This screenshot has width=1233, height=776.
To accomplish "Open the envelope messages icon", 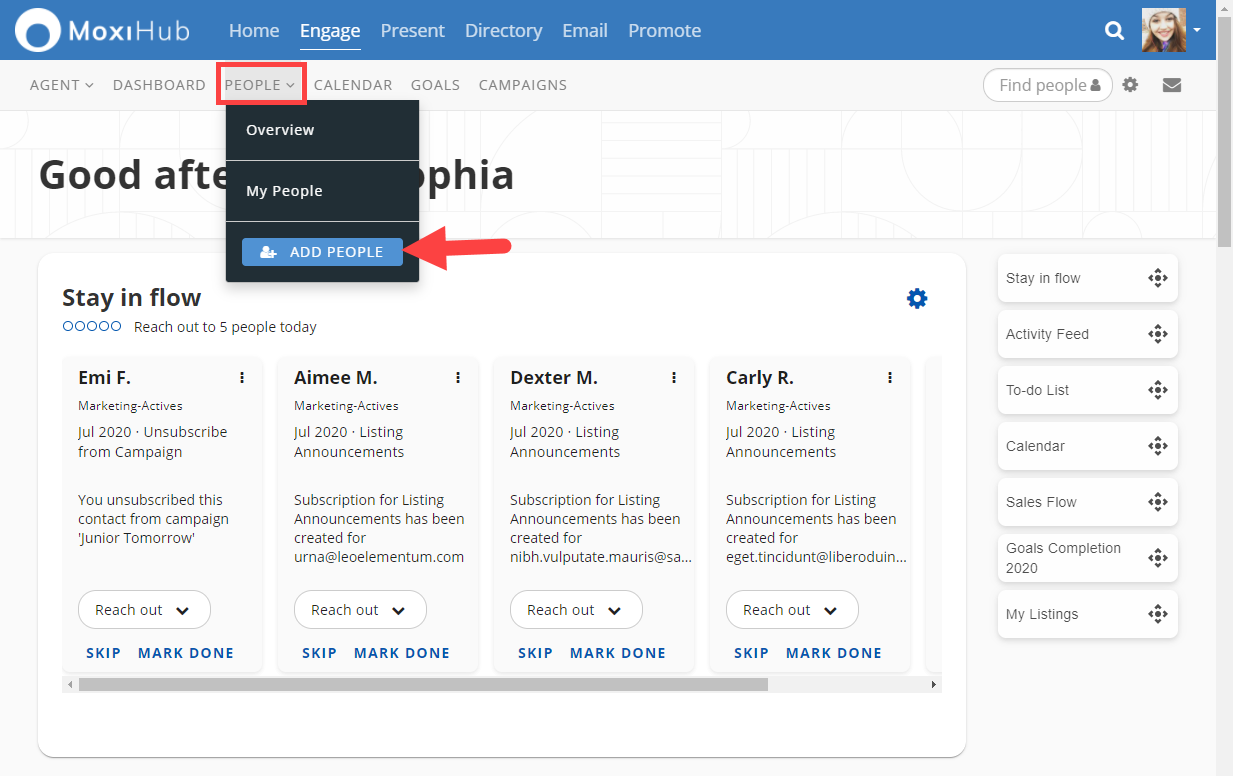I will [x=1172, y=85].
